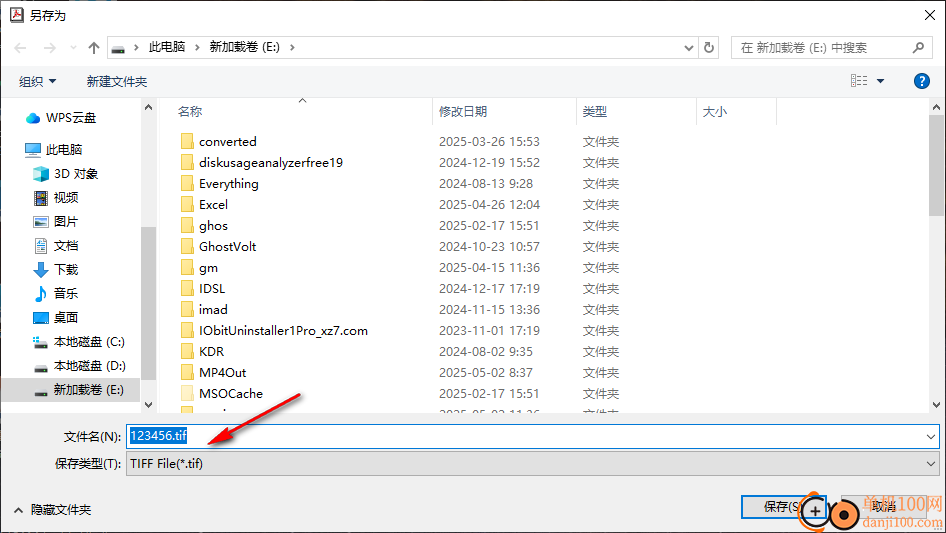
Task: Select the diskusageanalyzerfree19 folder icon
Action: 187,162
